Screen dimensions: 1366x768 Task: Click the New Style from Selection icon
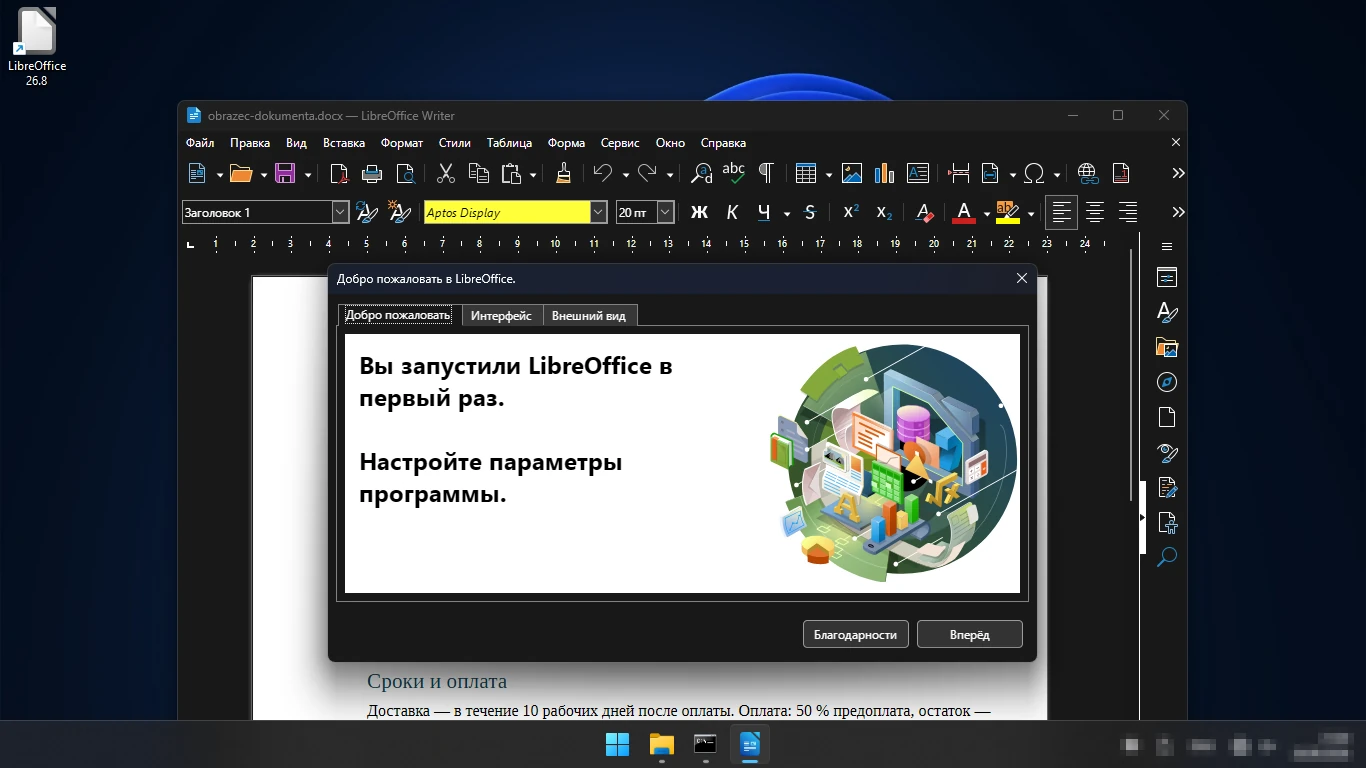pos(399,212)
